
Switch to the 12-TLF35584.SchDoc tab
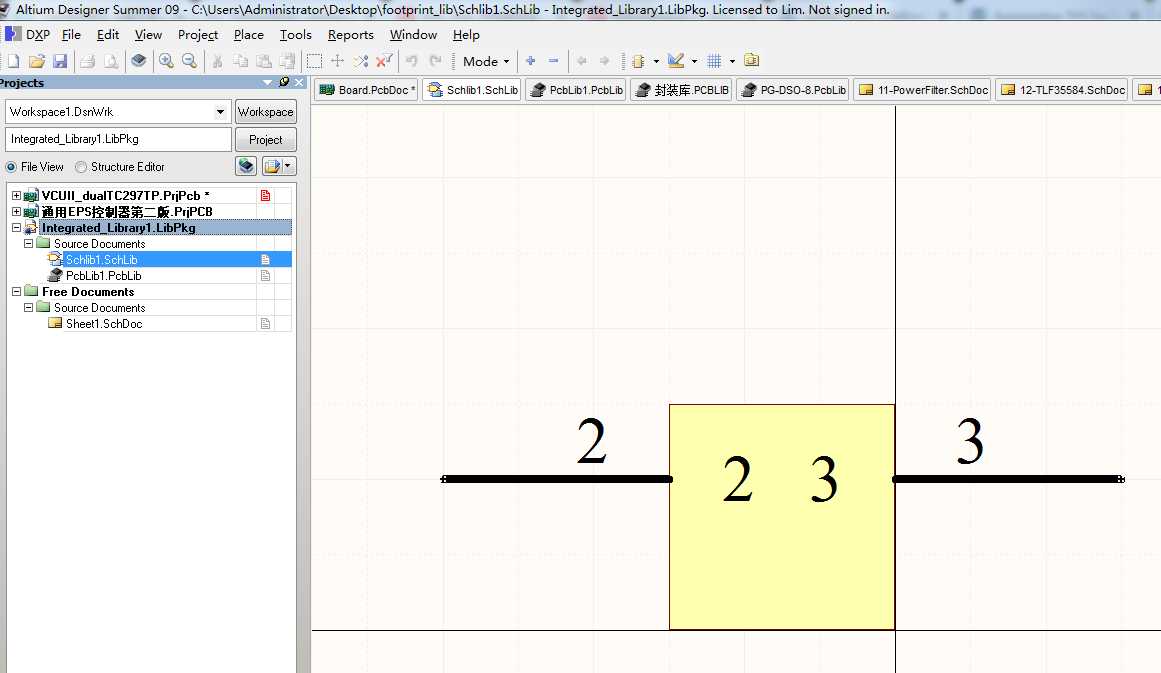(1063, 90)
